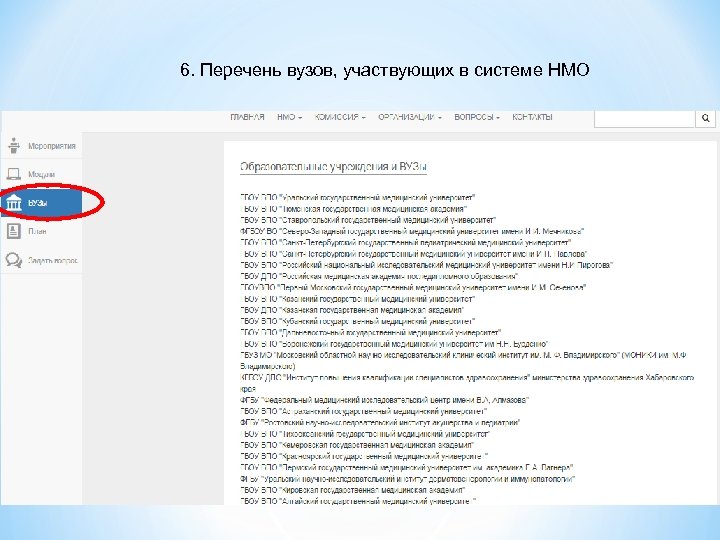Expand the КОМИССИЯ dropdown menu
The height and width of the screenshot is (540, 720).
340,117
